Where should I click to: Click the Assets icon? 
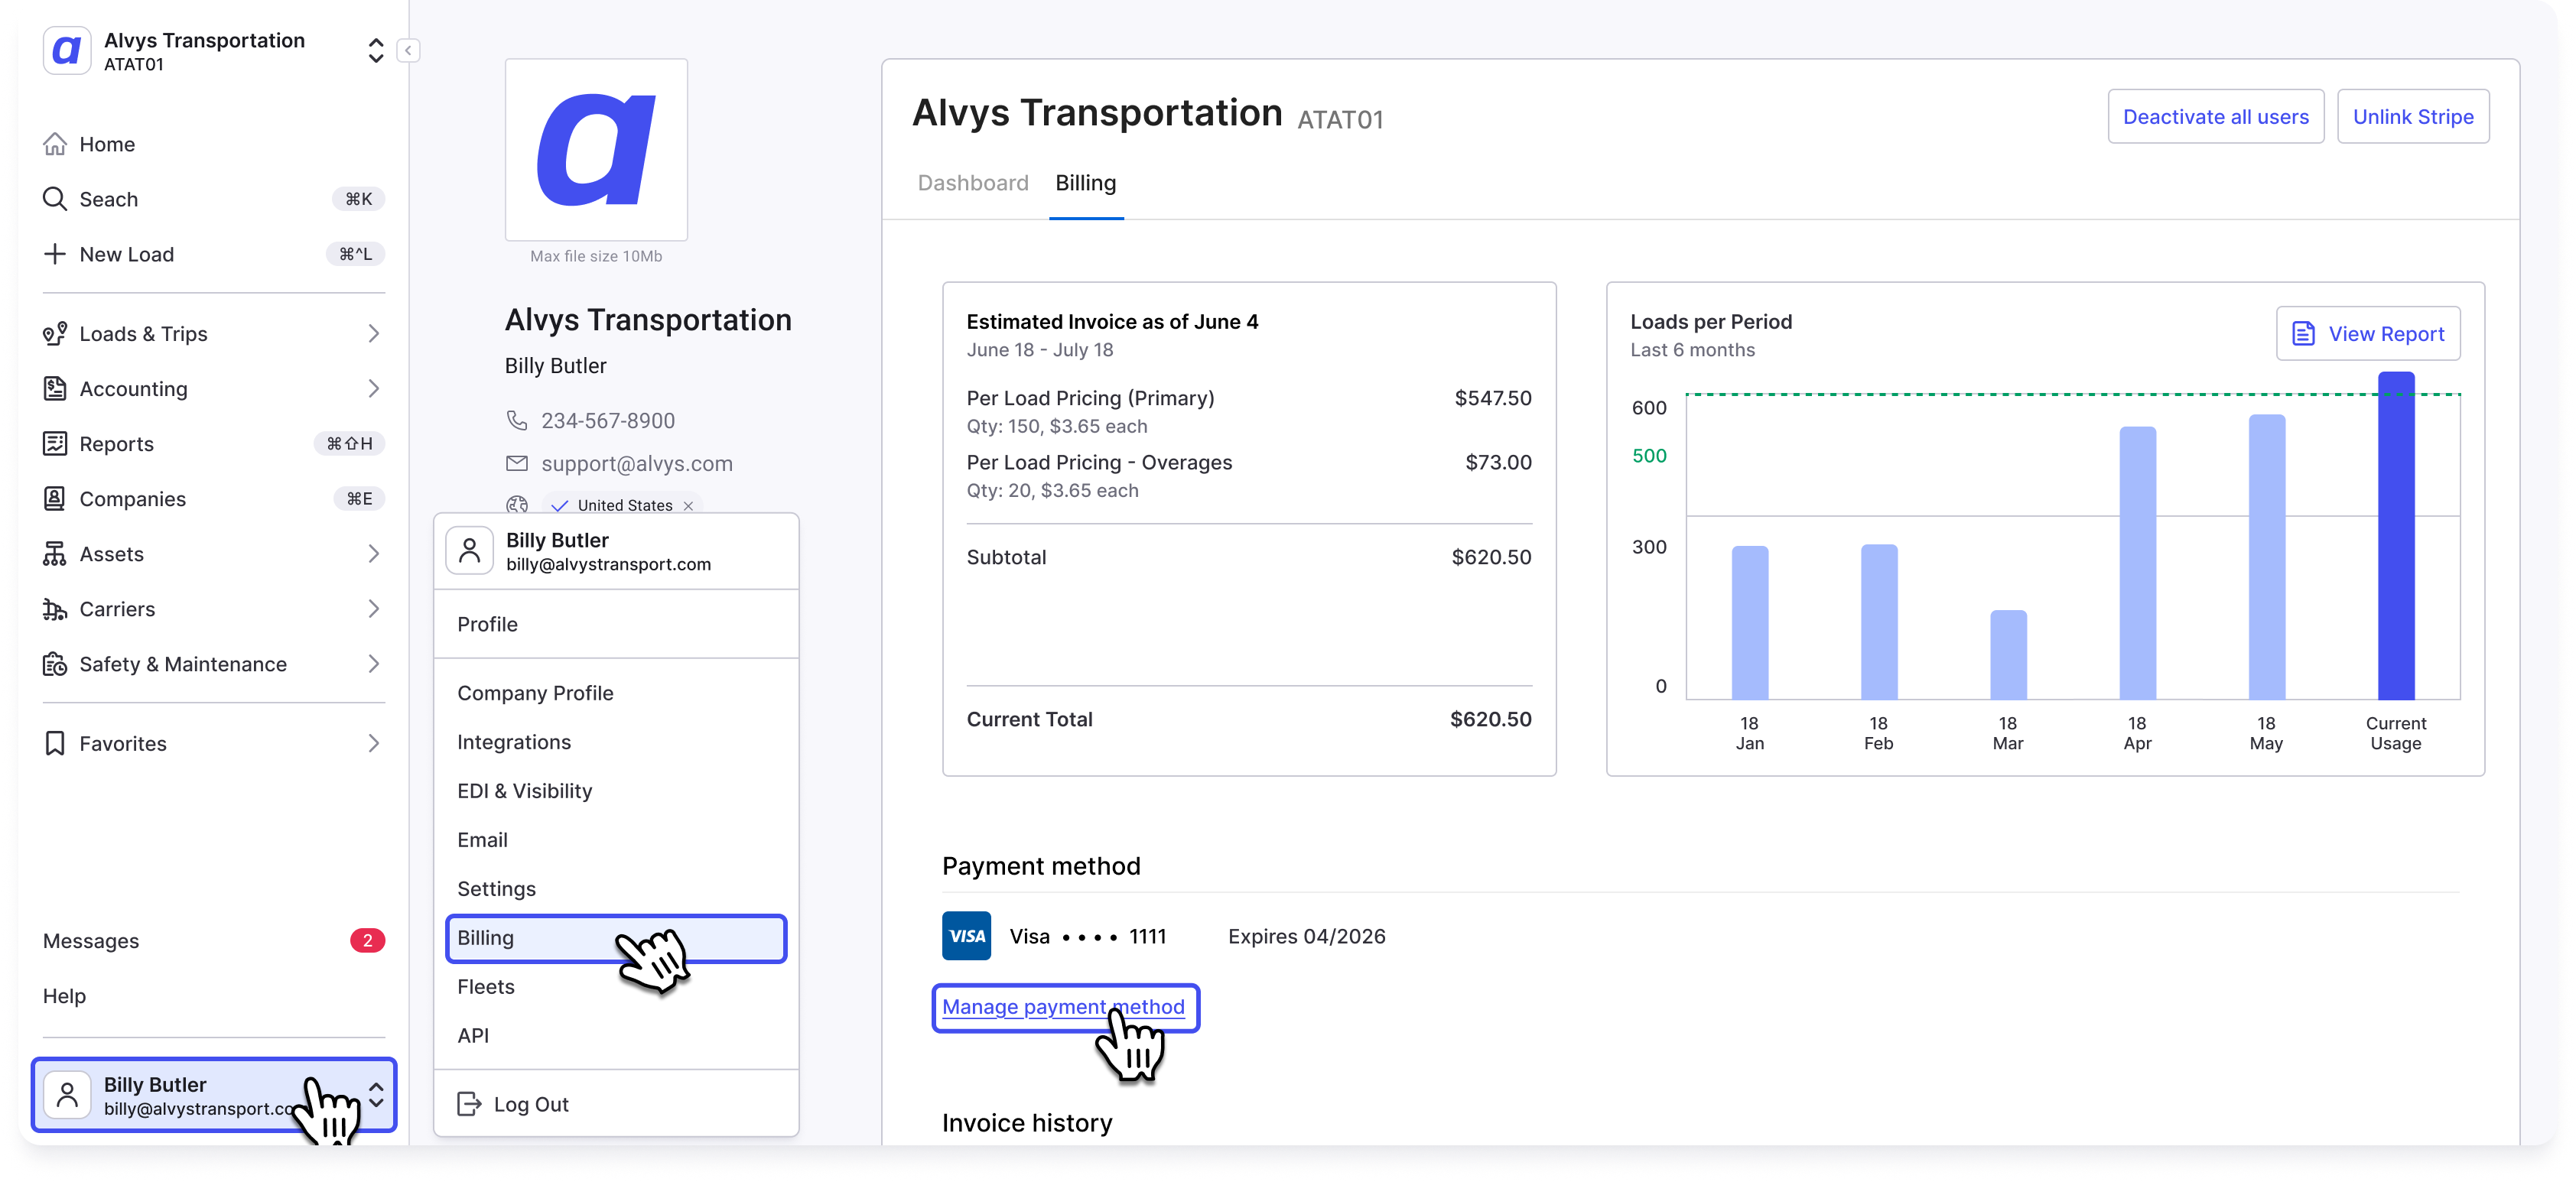click(55, 553)
